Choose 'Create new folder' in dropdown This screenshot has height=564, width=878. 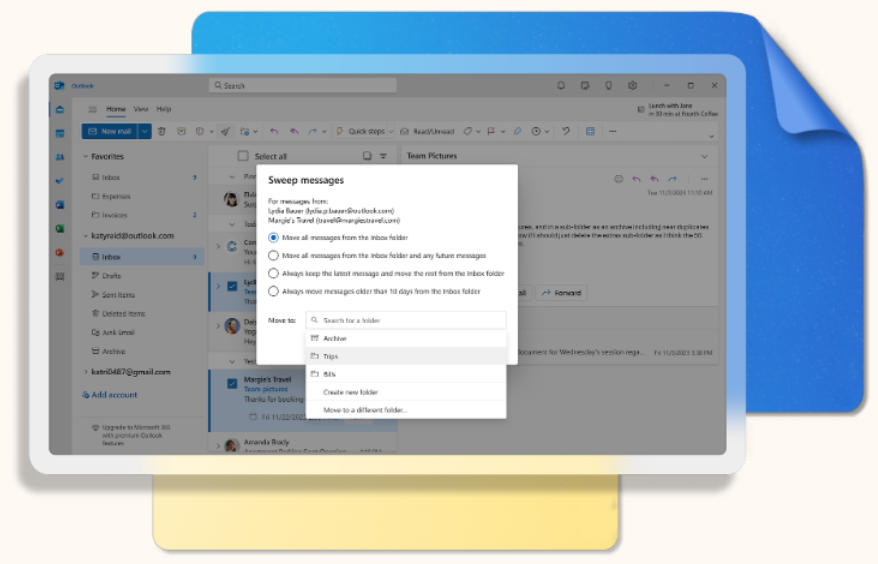pos(350,392)
